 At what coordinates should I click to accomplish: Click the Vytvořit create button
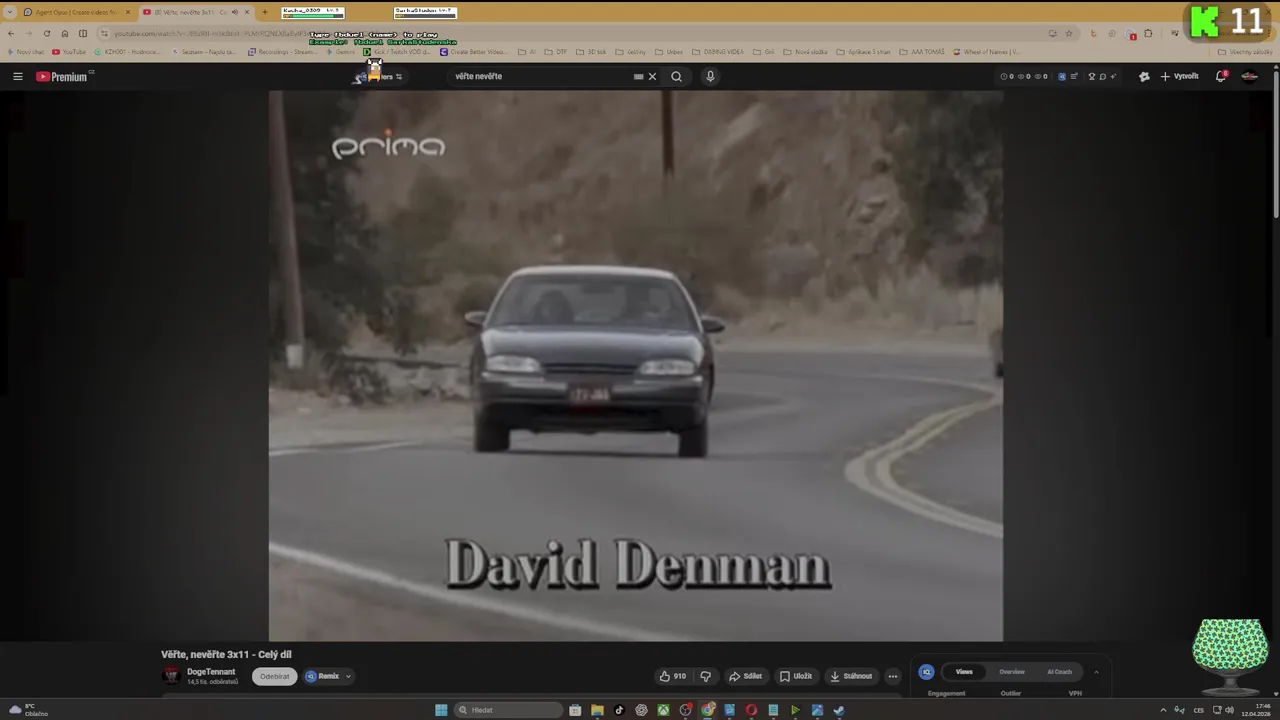pyautogui.click(x=1179, y=76)
